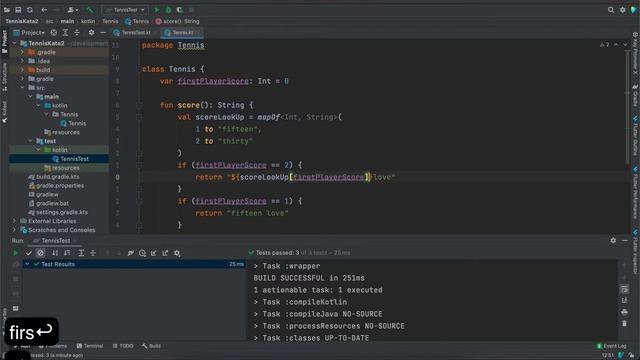
Task: Toggle show passed tests checkmark
Action: 29,253
